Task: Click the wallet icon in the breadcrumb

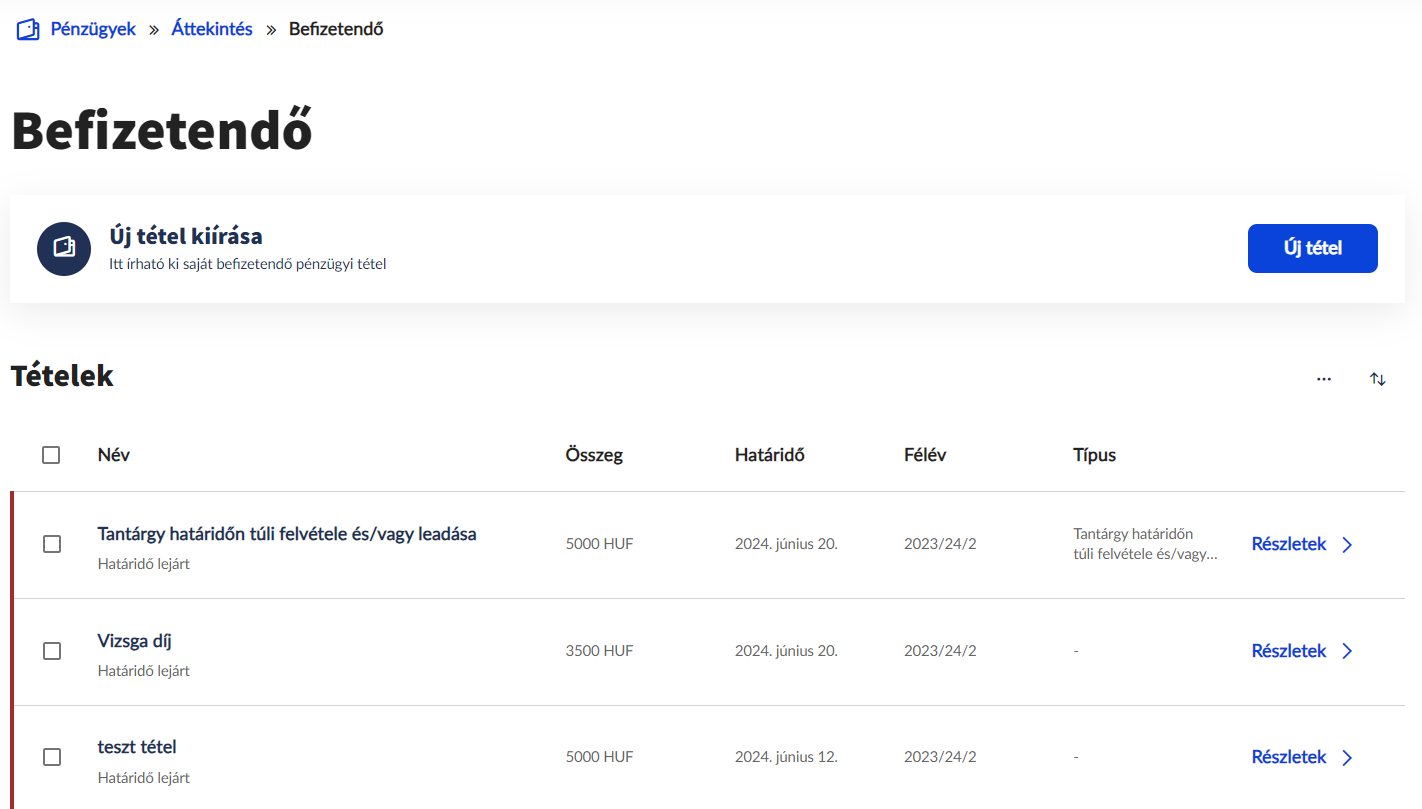Action: click(x=28, y=29)
